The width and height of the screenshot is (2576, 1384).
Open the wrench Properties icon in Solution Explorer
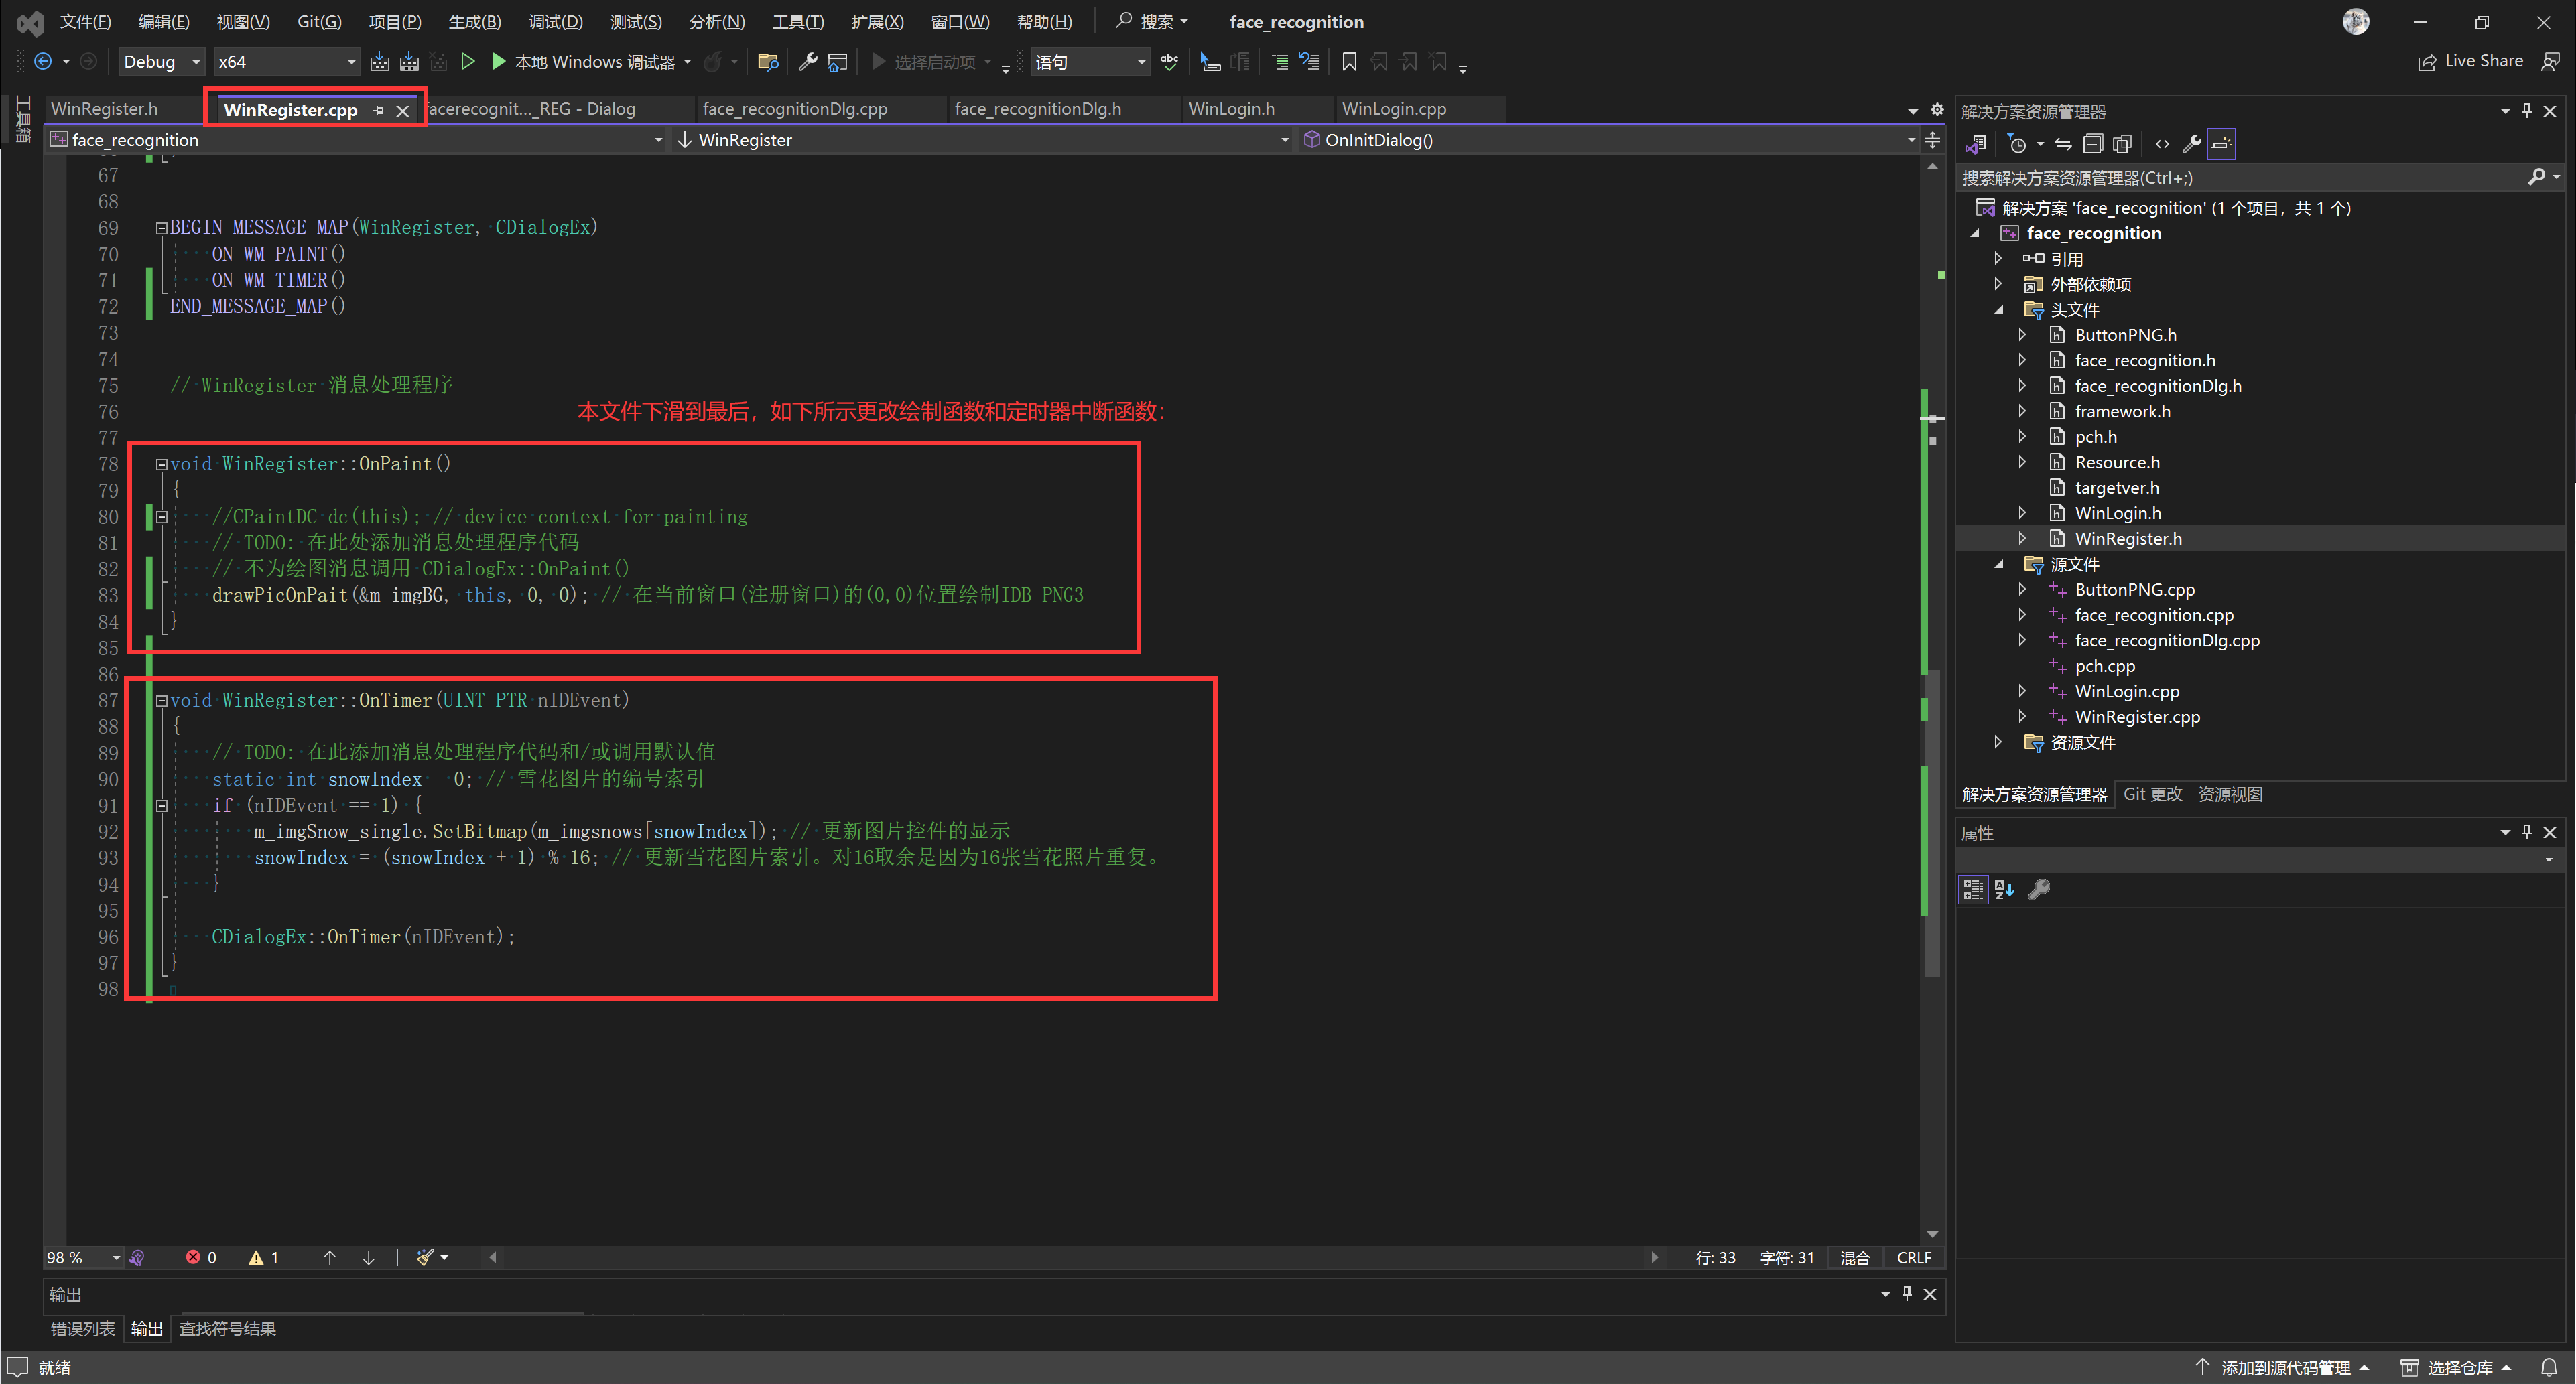(x=2191, y=144)
